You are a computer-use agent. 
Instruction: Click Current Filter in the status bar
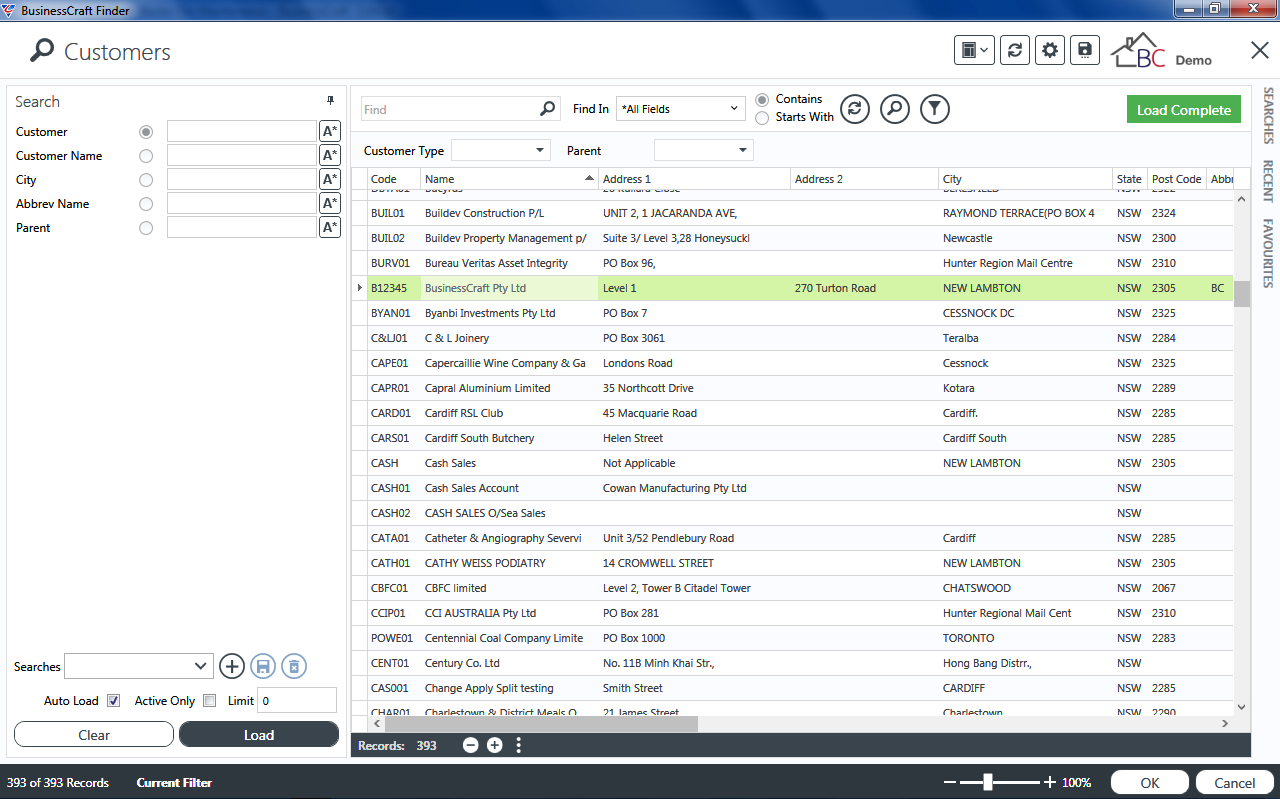pos(174,782)
